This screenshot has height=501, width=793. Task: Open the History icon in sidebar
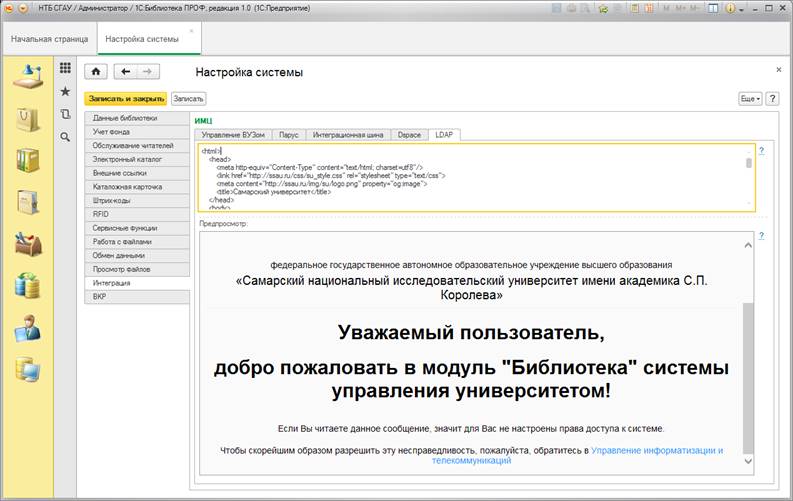point(65,114)
